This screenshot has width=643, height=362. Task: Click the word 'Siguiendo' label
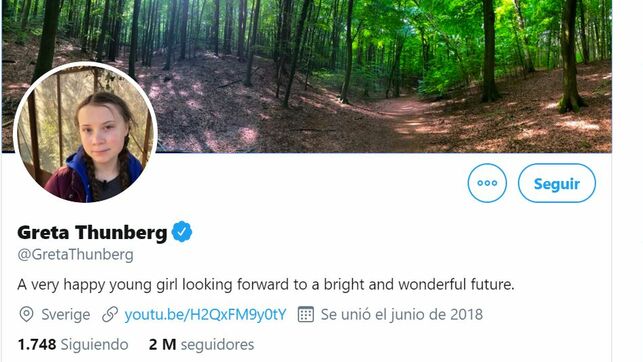pos(95,345)
